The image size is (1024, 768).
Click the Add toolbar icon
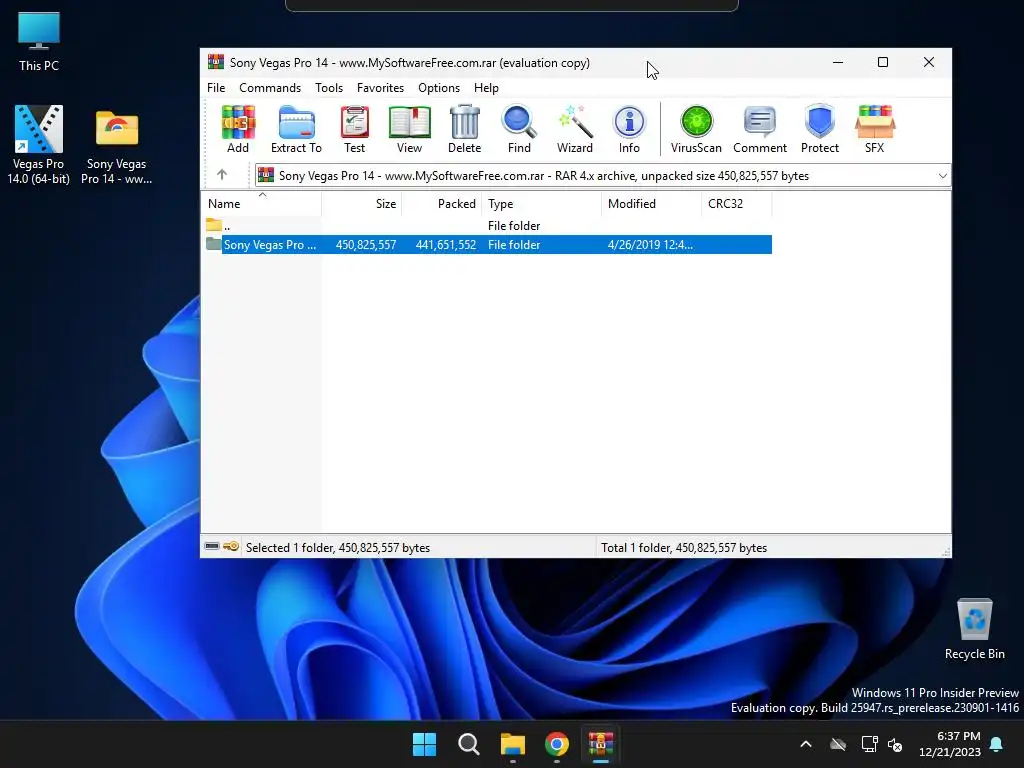[x=238, y=129]
